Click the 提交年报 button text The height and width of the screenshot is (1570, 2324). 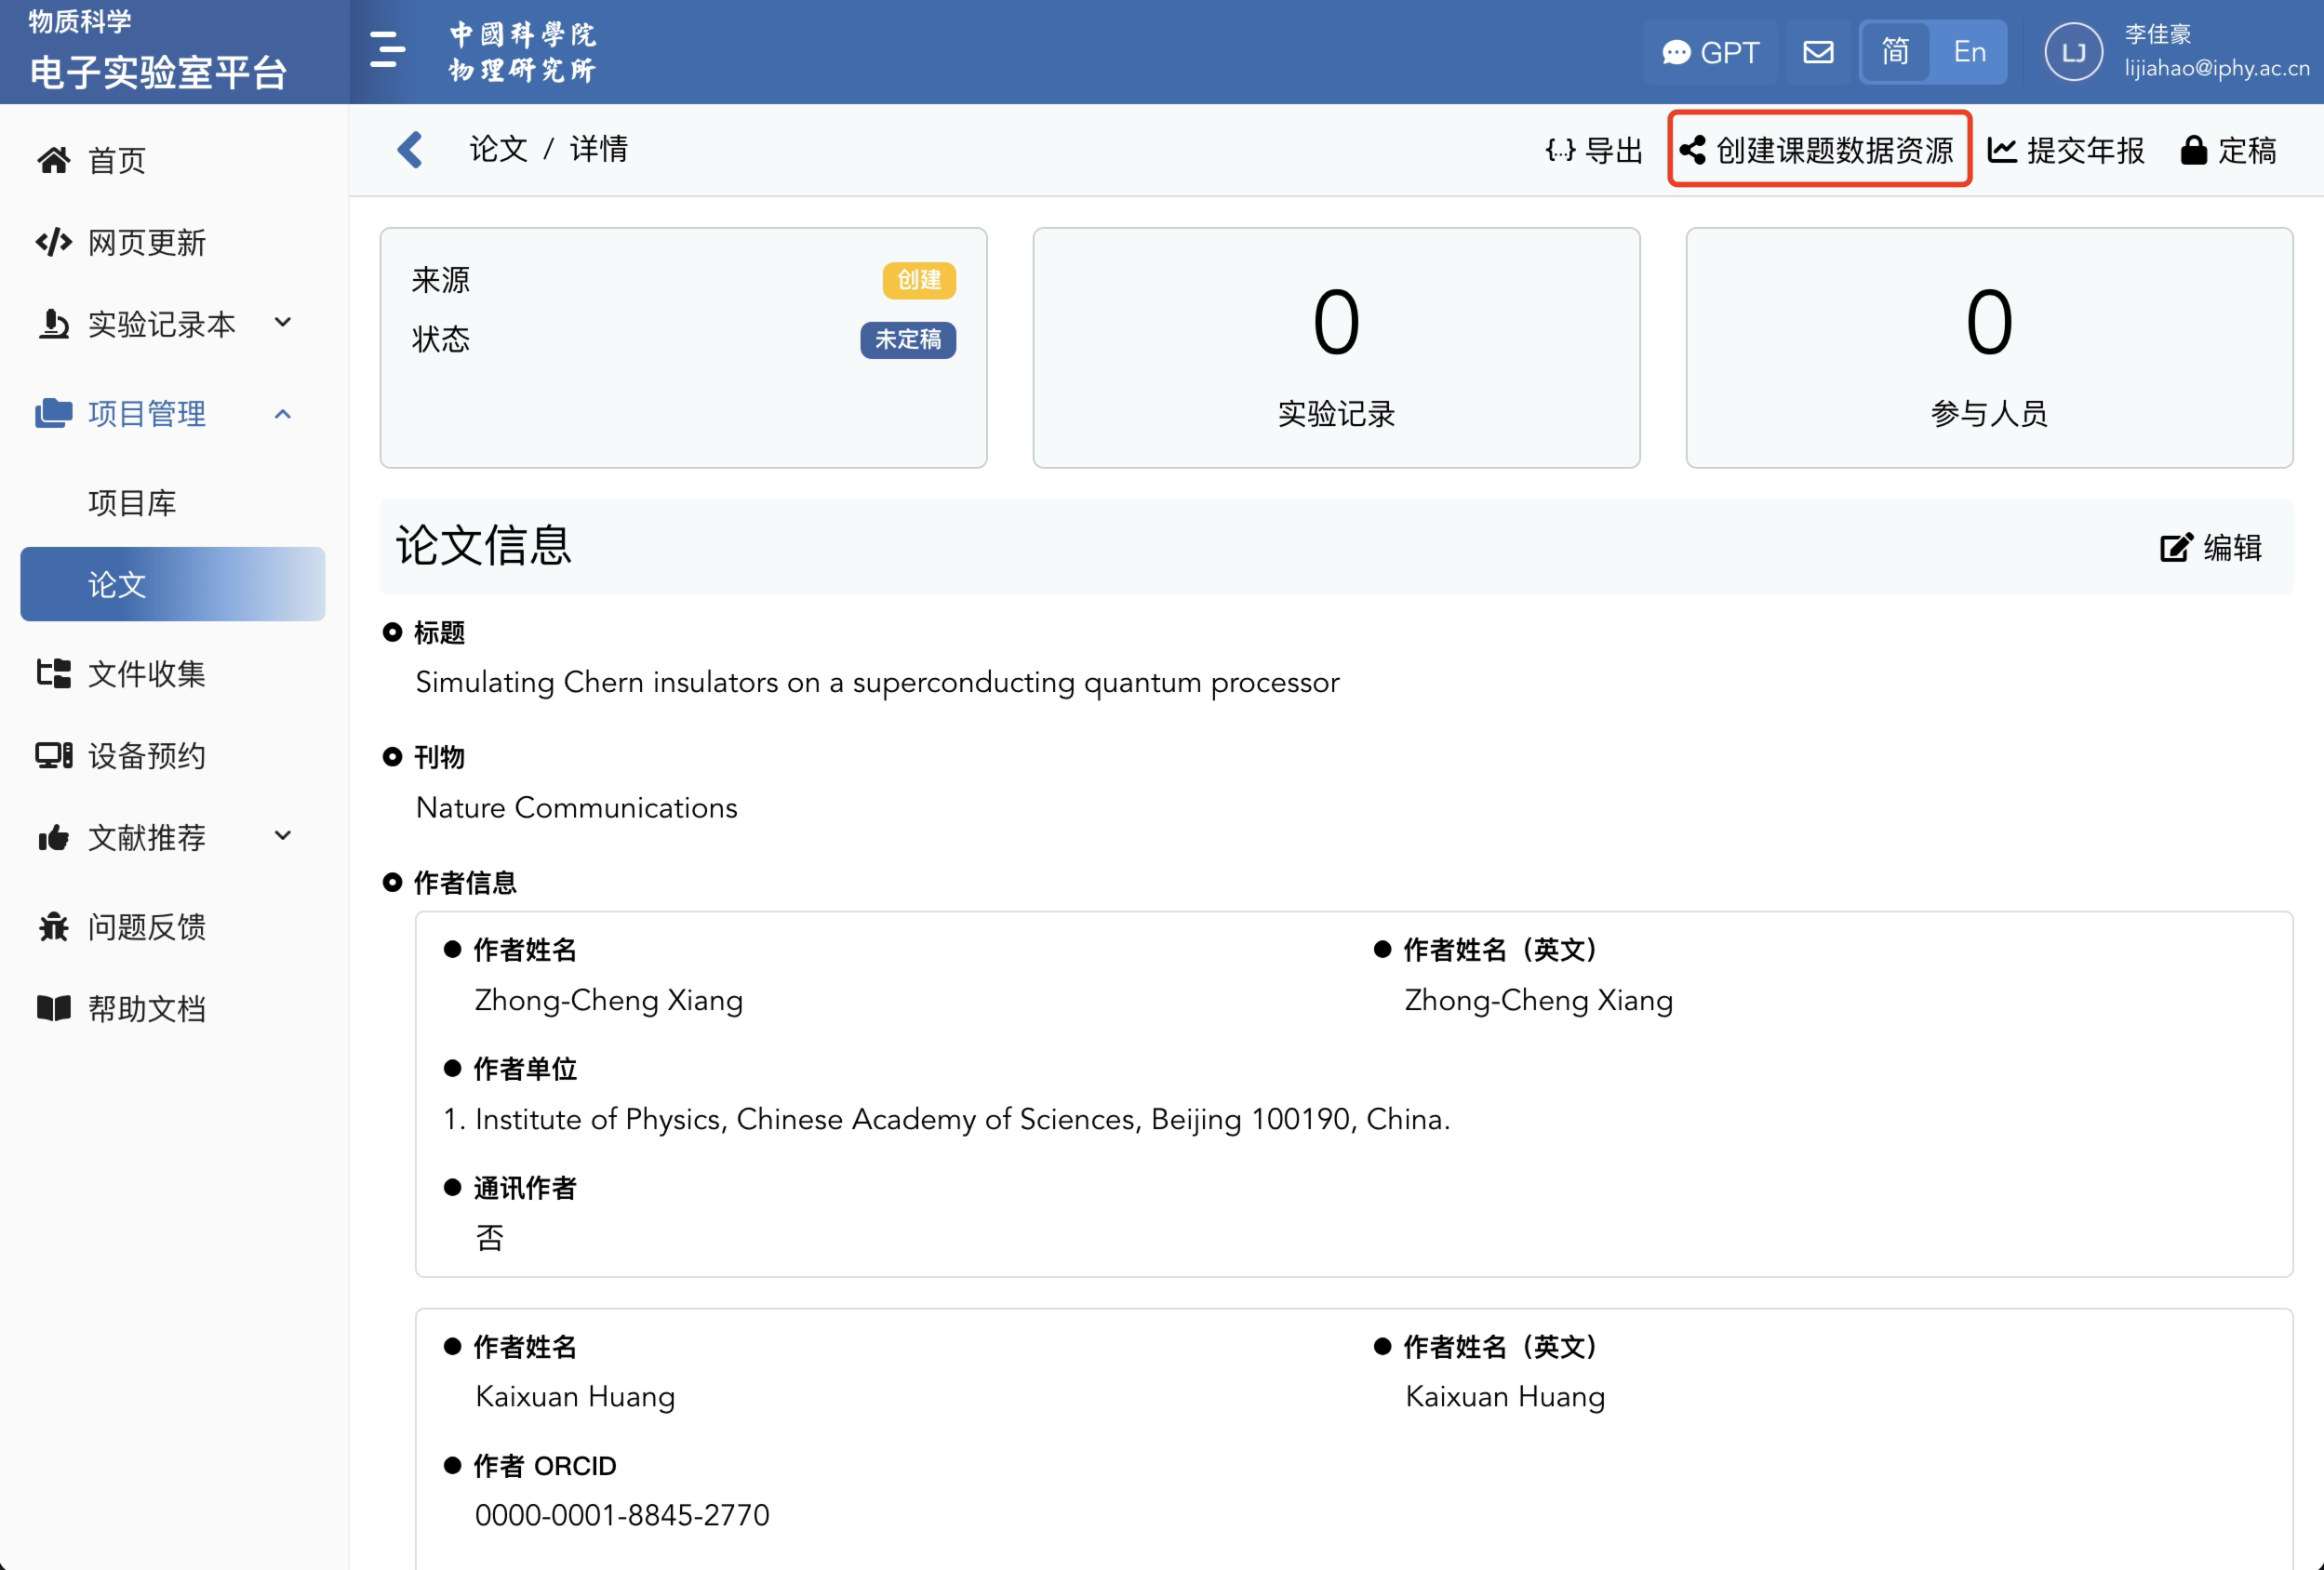tap(2085, 151)
